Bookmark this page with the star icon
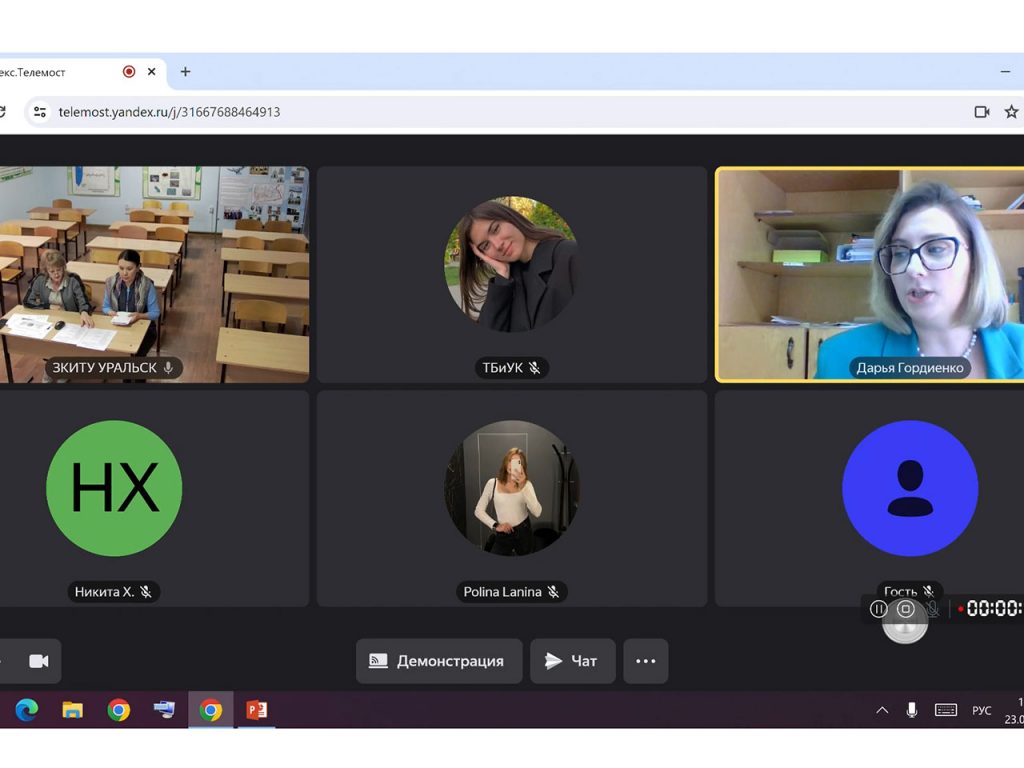 coord(1011,112)
